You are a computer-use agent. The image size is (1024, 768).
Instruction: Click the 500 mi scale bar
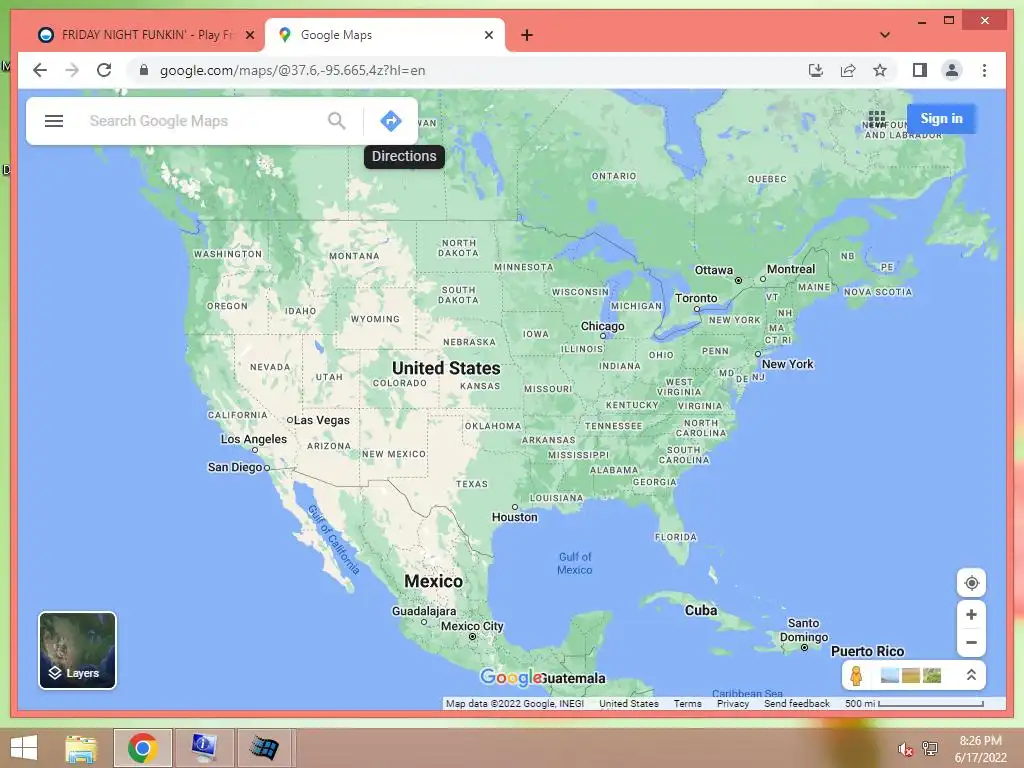point(914,703)
